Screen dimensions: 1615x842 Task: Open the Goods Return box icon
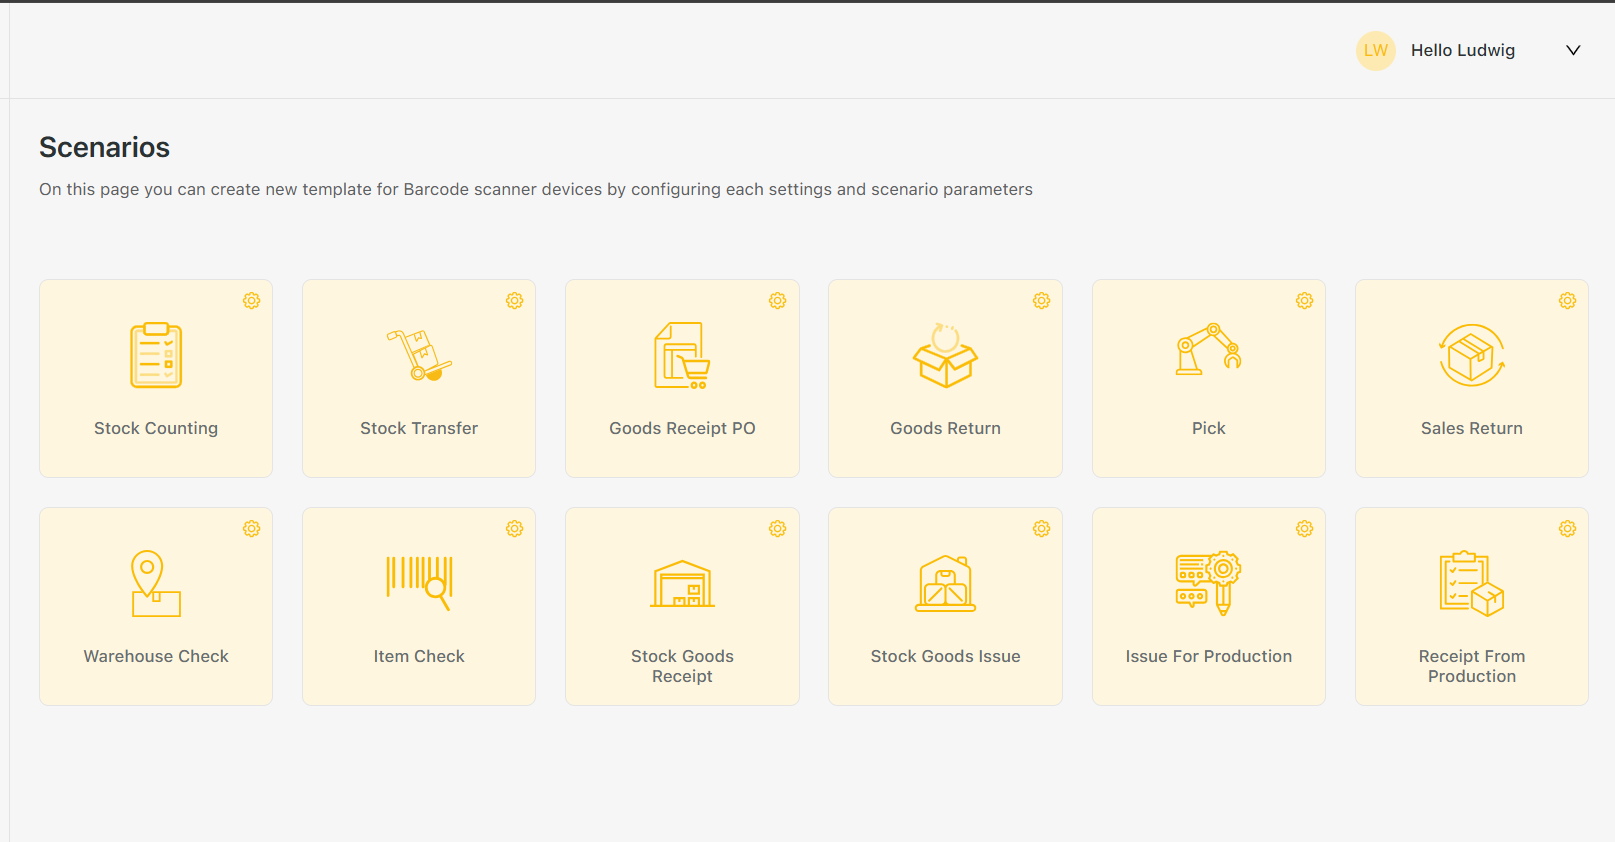tap(945, 355)
